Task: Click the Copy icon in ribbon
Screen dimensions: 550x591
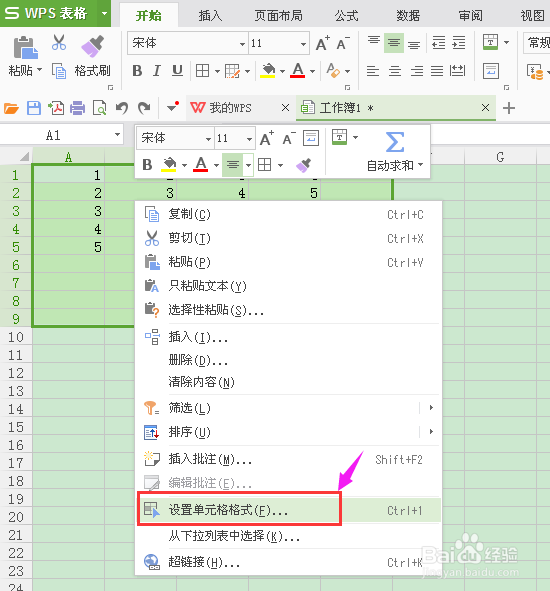Action: (59, 71)
